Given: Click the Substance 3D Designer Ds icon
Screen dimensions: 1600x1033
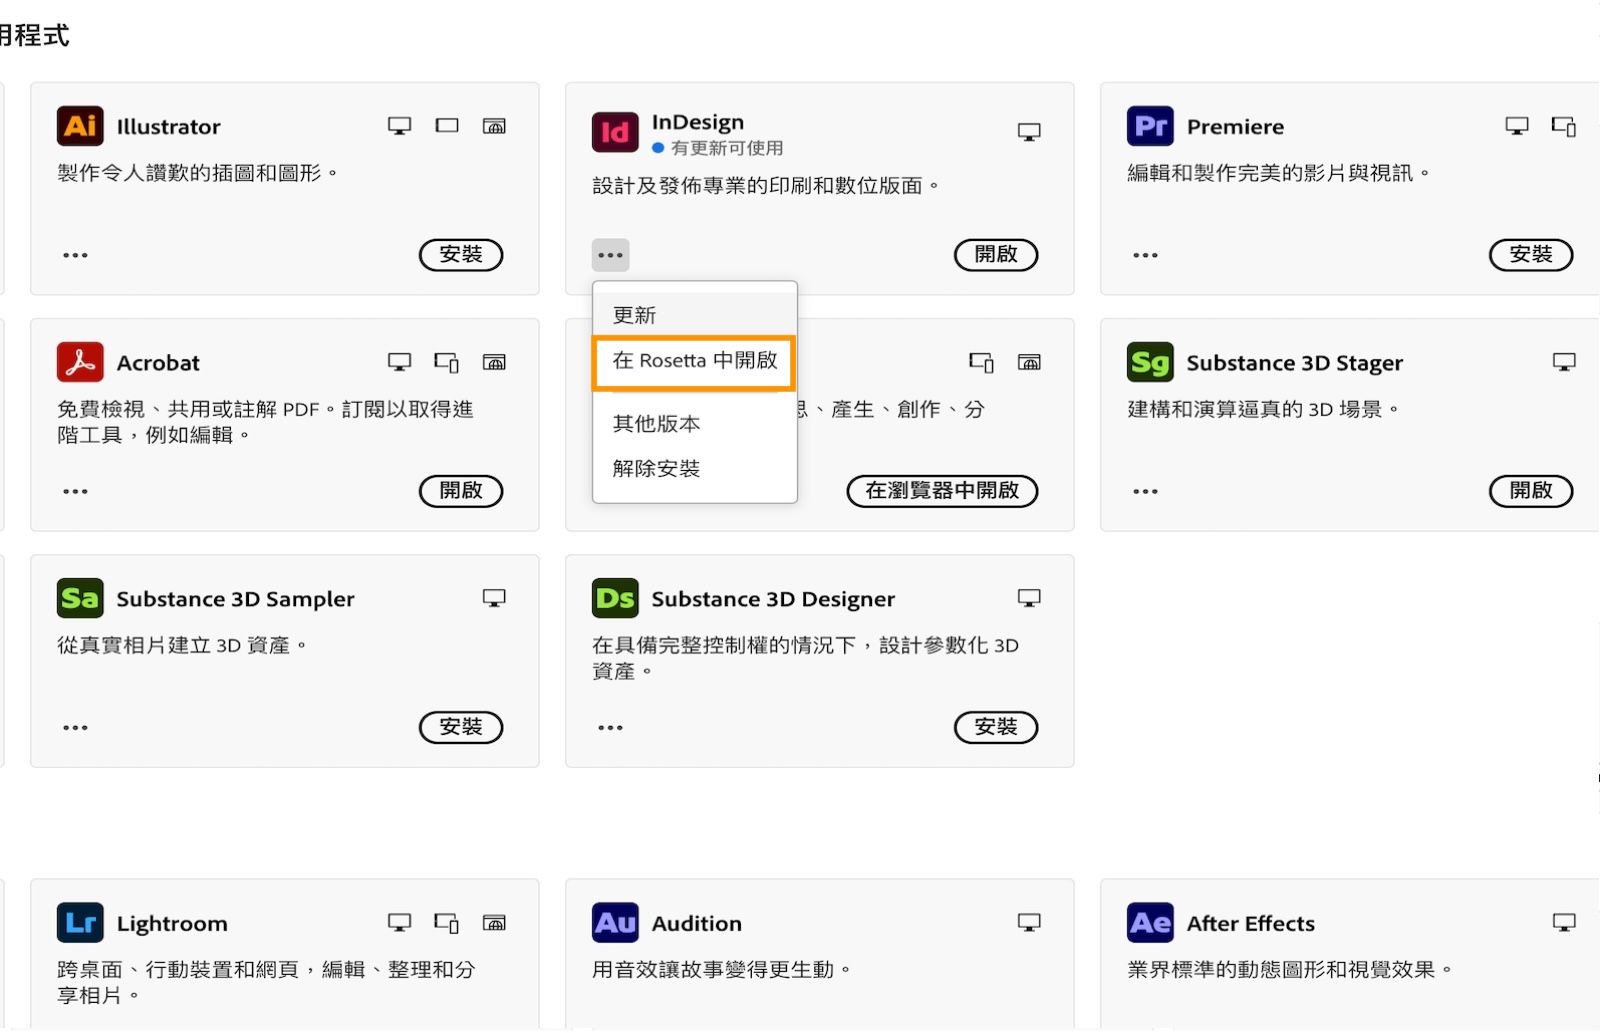Looking at the screenshot, I should 615,598.
